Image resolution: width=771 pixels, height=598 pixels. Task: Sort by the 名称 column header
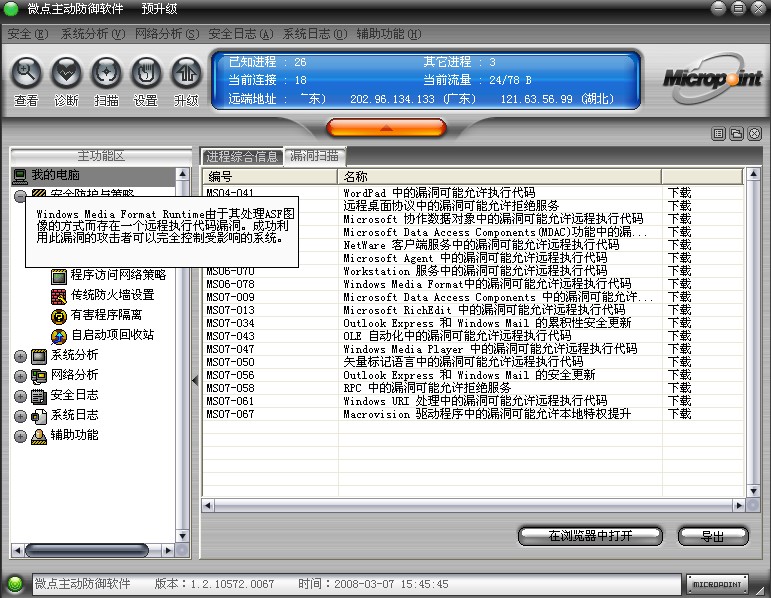click(x=499, y=177)
